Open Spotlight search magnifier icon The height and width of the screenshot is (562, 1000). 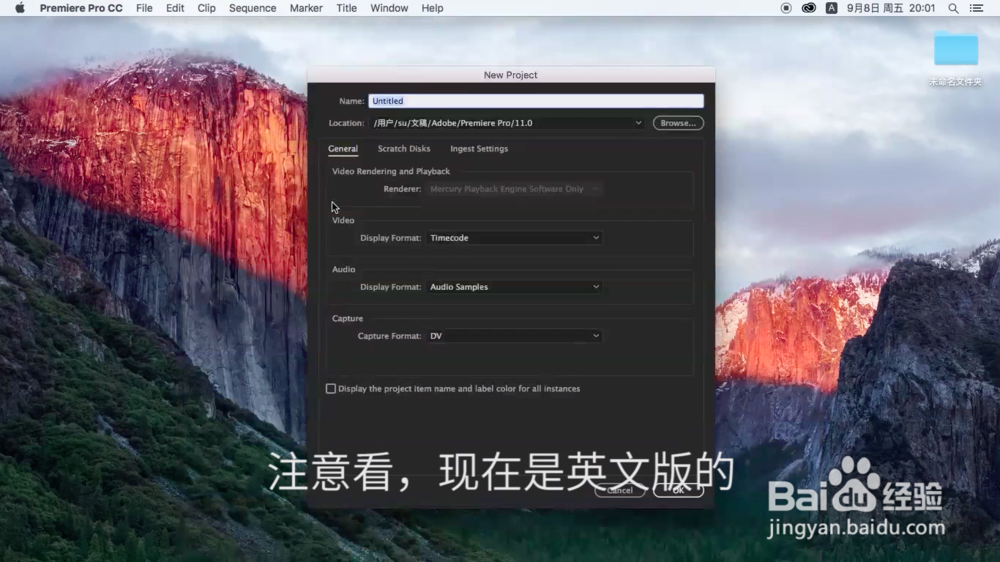coord(953,8)
